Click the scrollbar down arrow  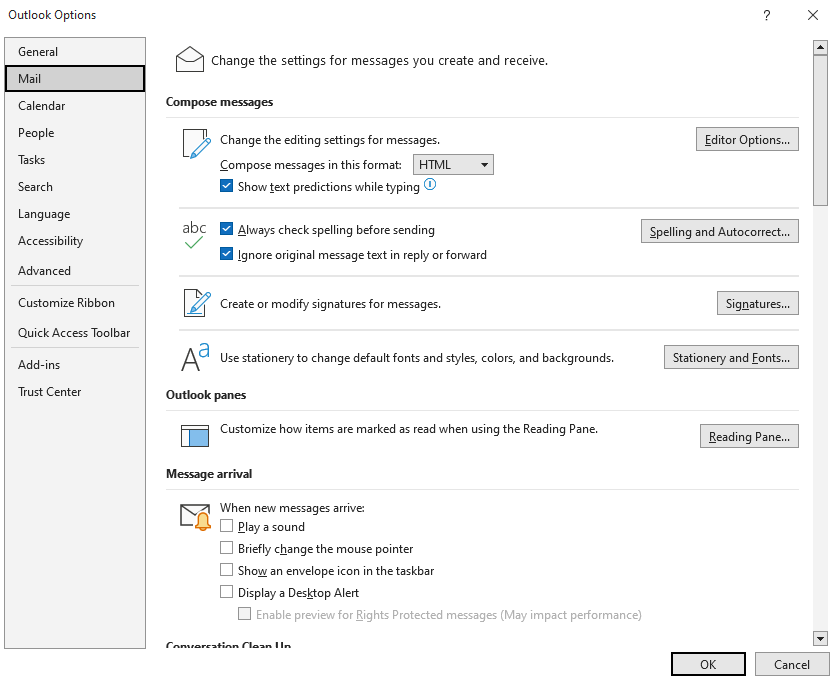[820, 638]
